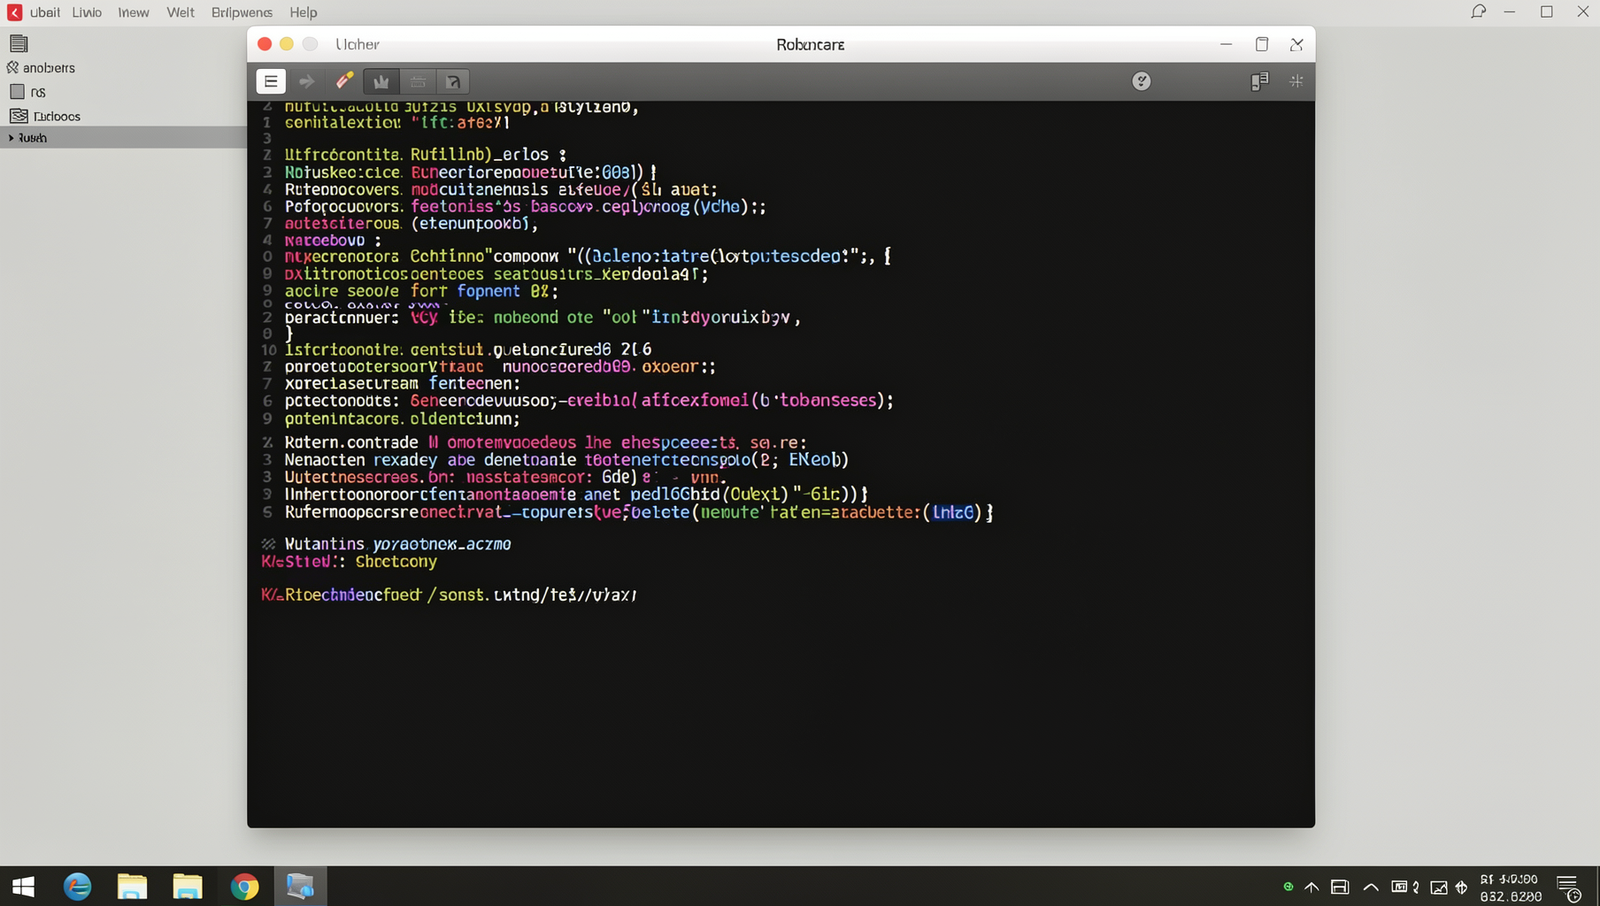The width and height of the screenshot is (1600, 906).
Task: Click the hamburger list icon in editor toolbar
Action: tap(271, 81)
